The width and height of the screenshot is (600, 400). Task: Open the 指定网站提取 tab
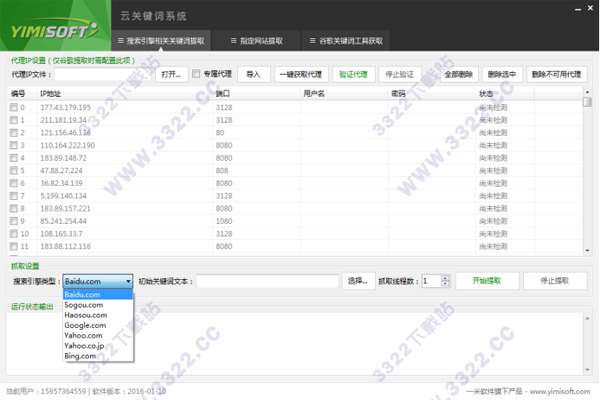point(257,41)
